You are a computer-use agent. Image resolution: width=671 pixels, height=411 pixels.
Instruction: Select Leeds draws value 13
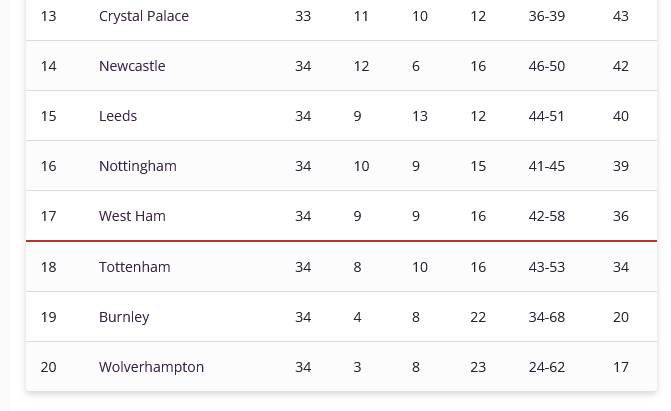419,116
